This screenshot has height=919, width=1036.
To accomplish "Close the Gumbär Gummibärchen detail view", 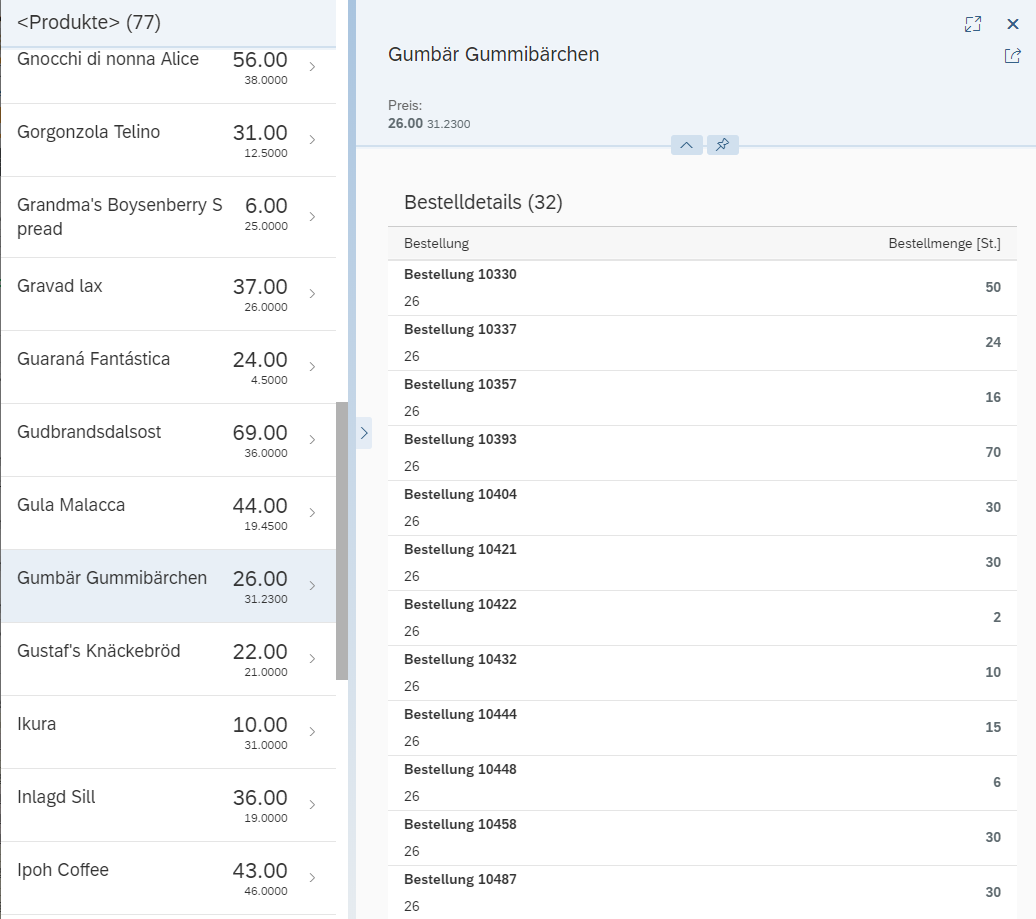I will click(1013, 24).
